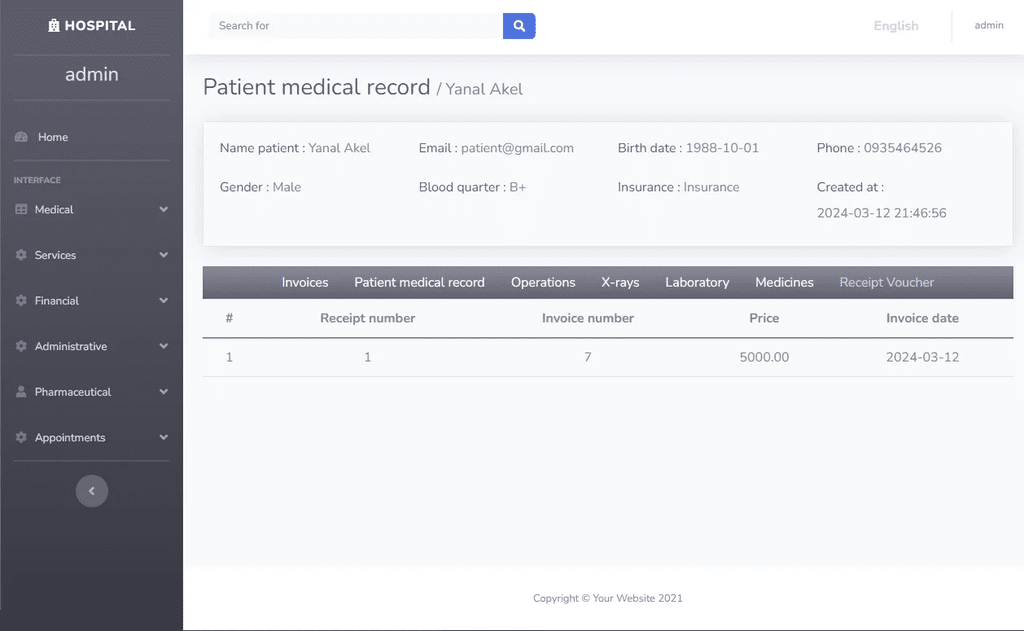Select the X-rays tab
This screenshot has height=631, width=1024.
pyautogui.click(x=620, y=282)
